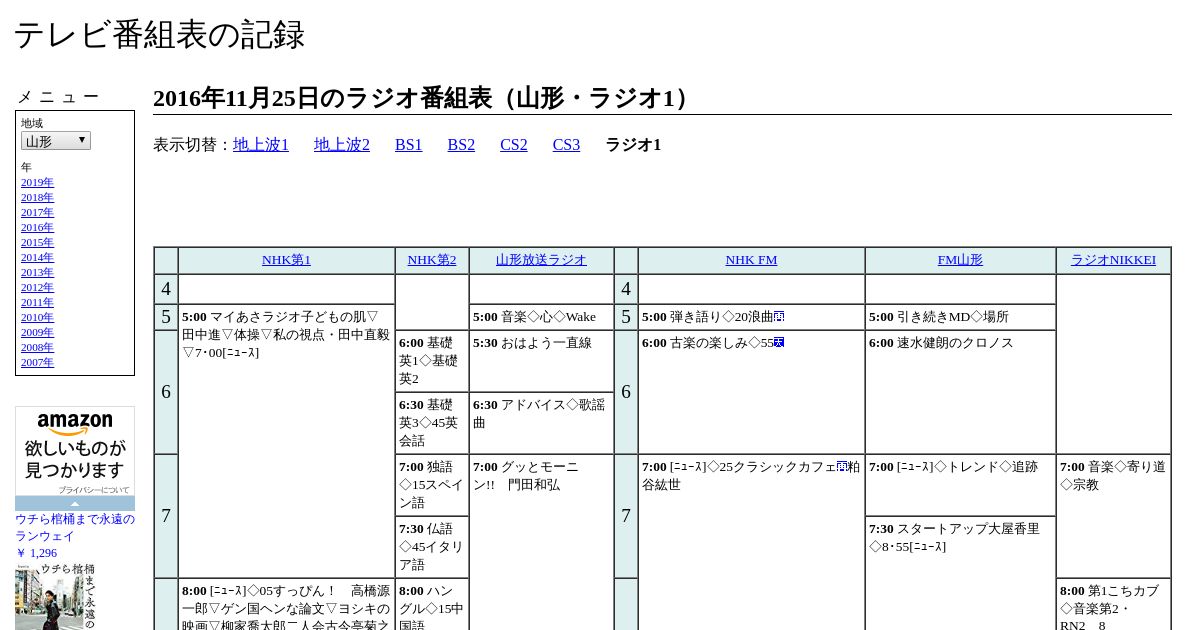Click the 6:00 速水健朗のクロノス cell
The height and width of the screenshot is (630, 1200).
960,392
